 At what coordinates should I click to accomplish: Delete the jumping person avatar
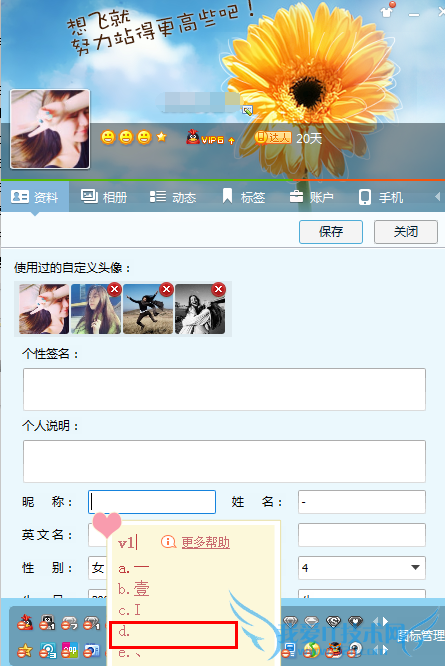point(167,290)
